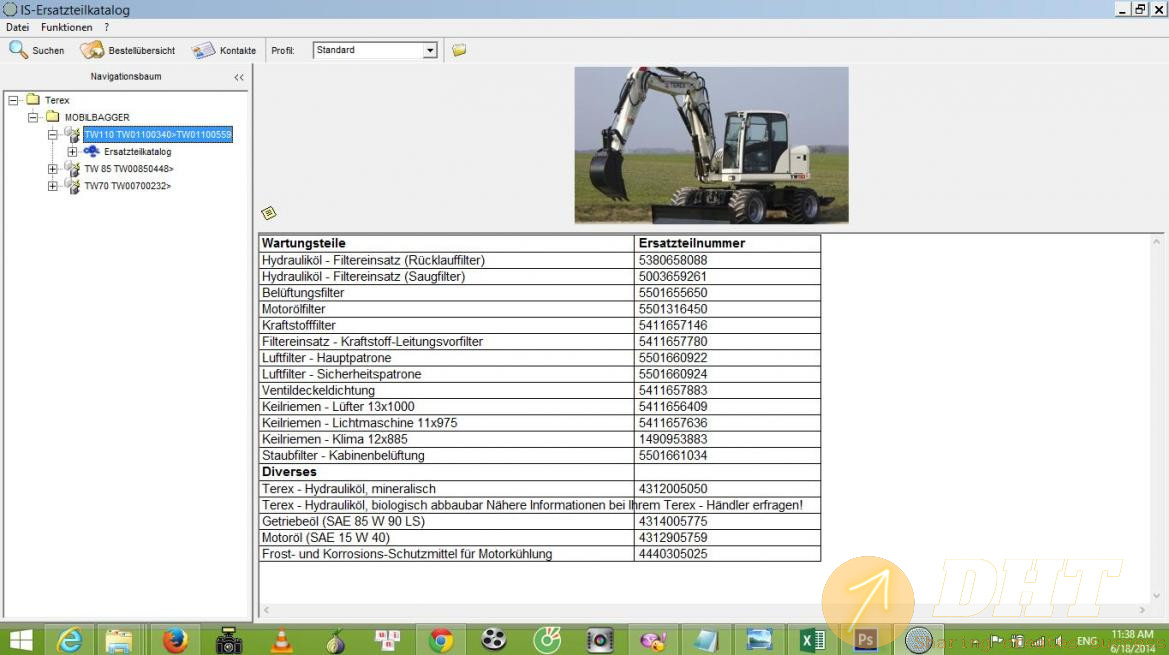Click the table's vertical scrollbar up arrow

[1156, 241]
